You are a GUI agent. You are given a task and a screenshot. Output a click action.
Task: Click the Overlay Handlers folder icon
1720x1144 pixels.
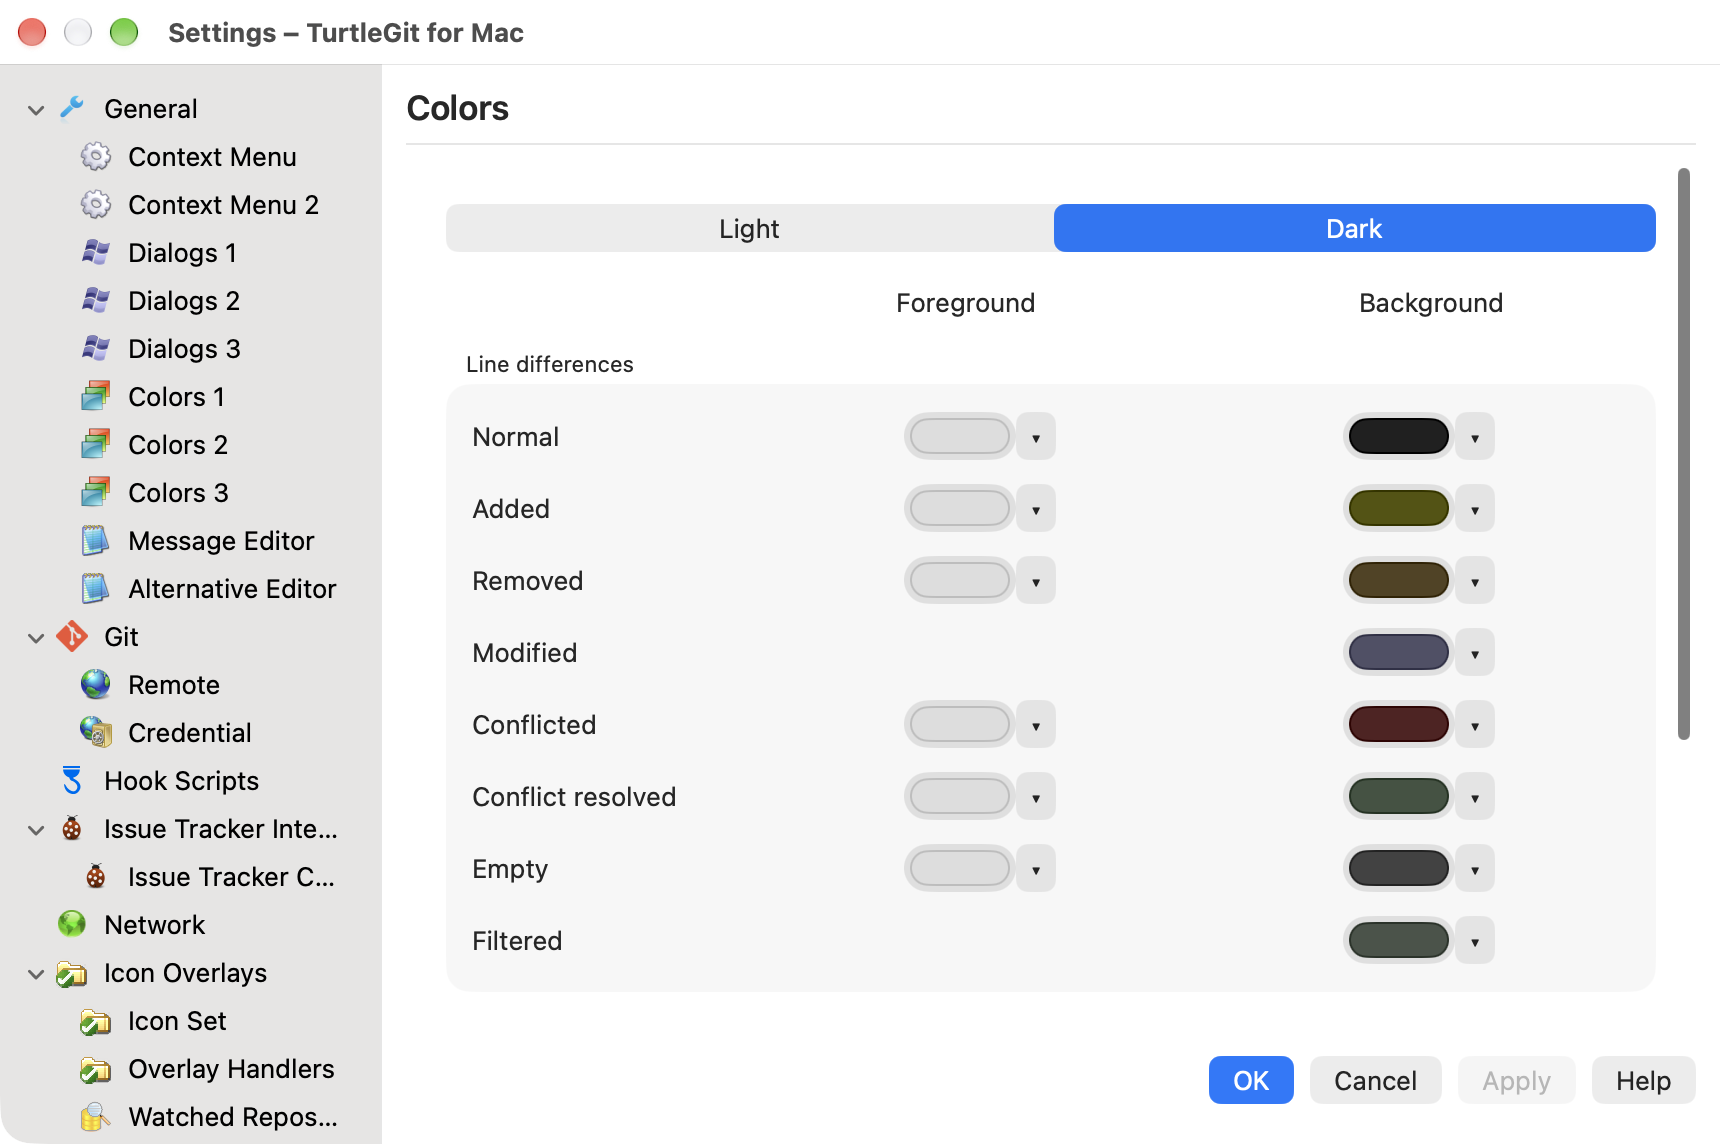tap(96, 1068)
